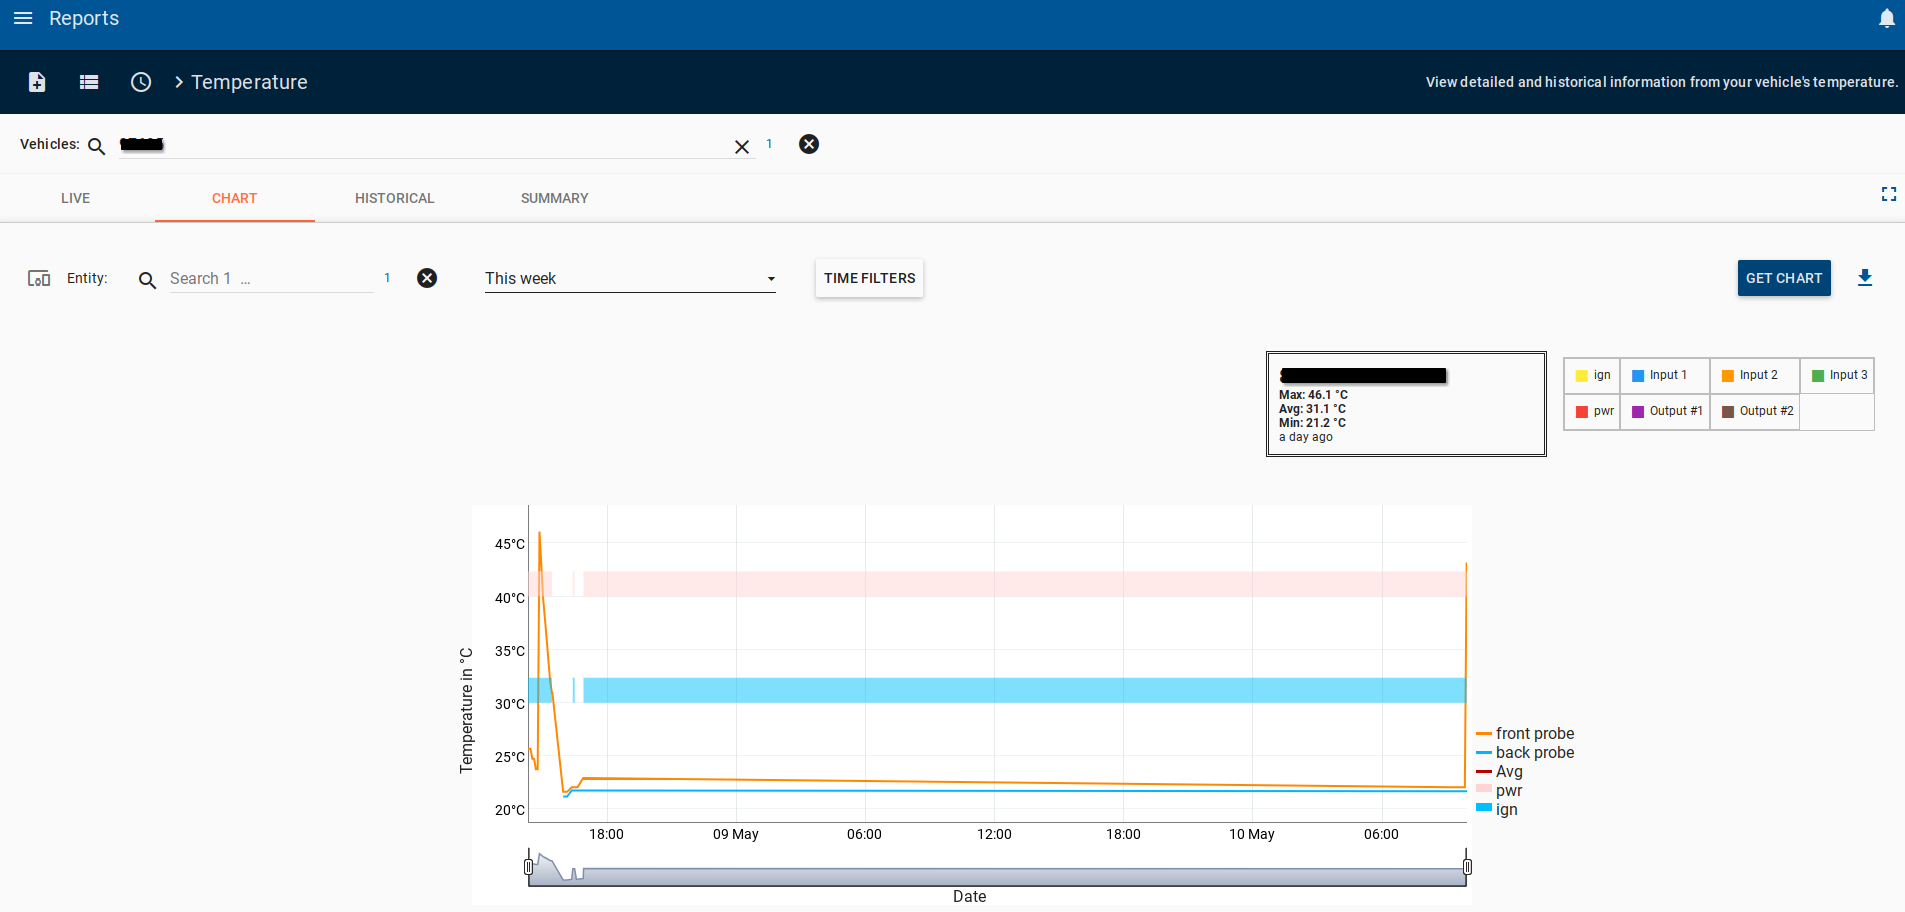Click the vehicle temperature stats card
Image resolution: width=1905 pixels, height=912 pixels.
click(x=1406, y=404)
